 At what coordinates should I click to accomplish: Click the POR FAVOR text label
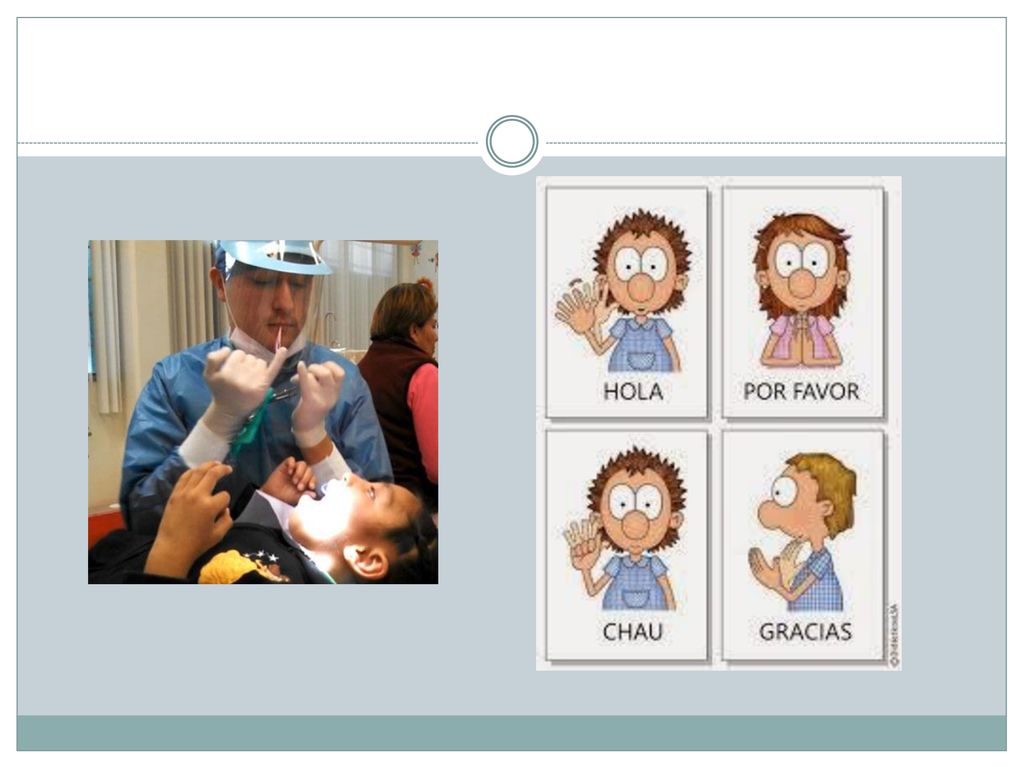[801, 391]
